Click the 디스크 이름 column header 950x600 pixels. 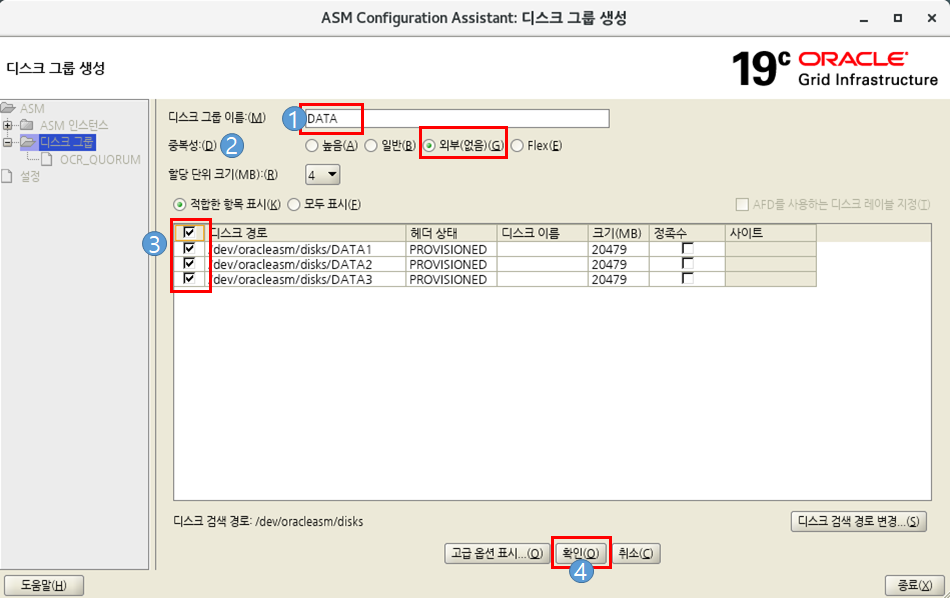click(x=542, y=233)
